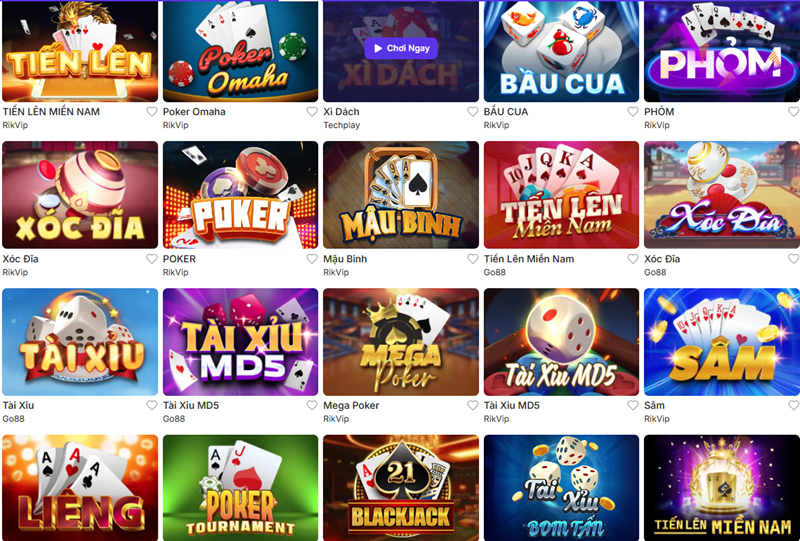Click the Mega Poker title link
Image resolution: width=800 pixels, height=541 pixels.
(351, 406)
